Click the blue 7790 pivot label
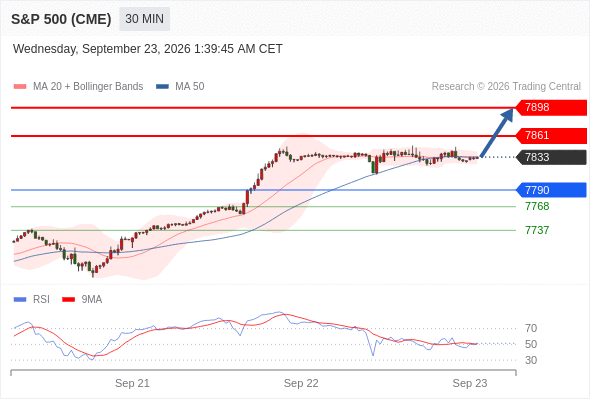Viewport: 590px width, 400px height. click(x=551, y=190)
